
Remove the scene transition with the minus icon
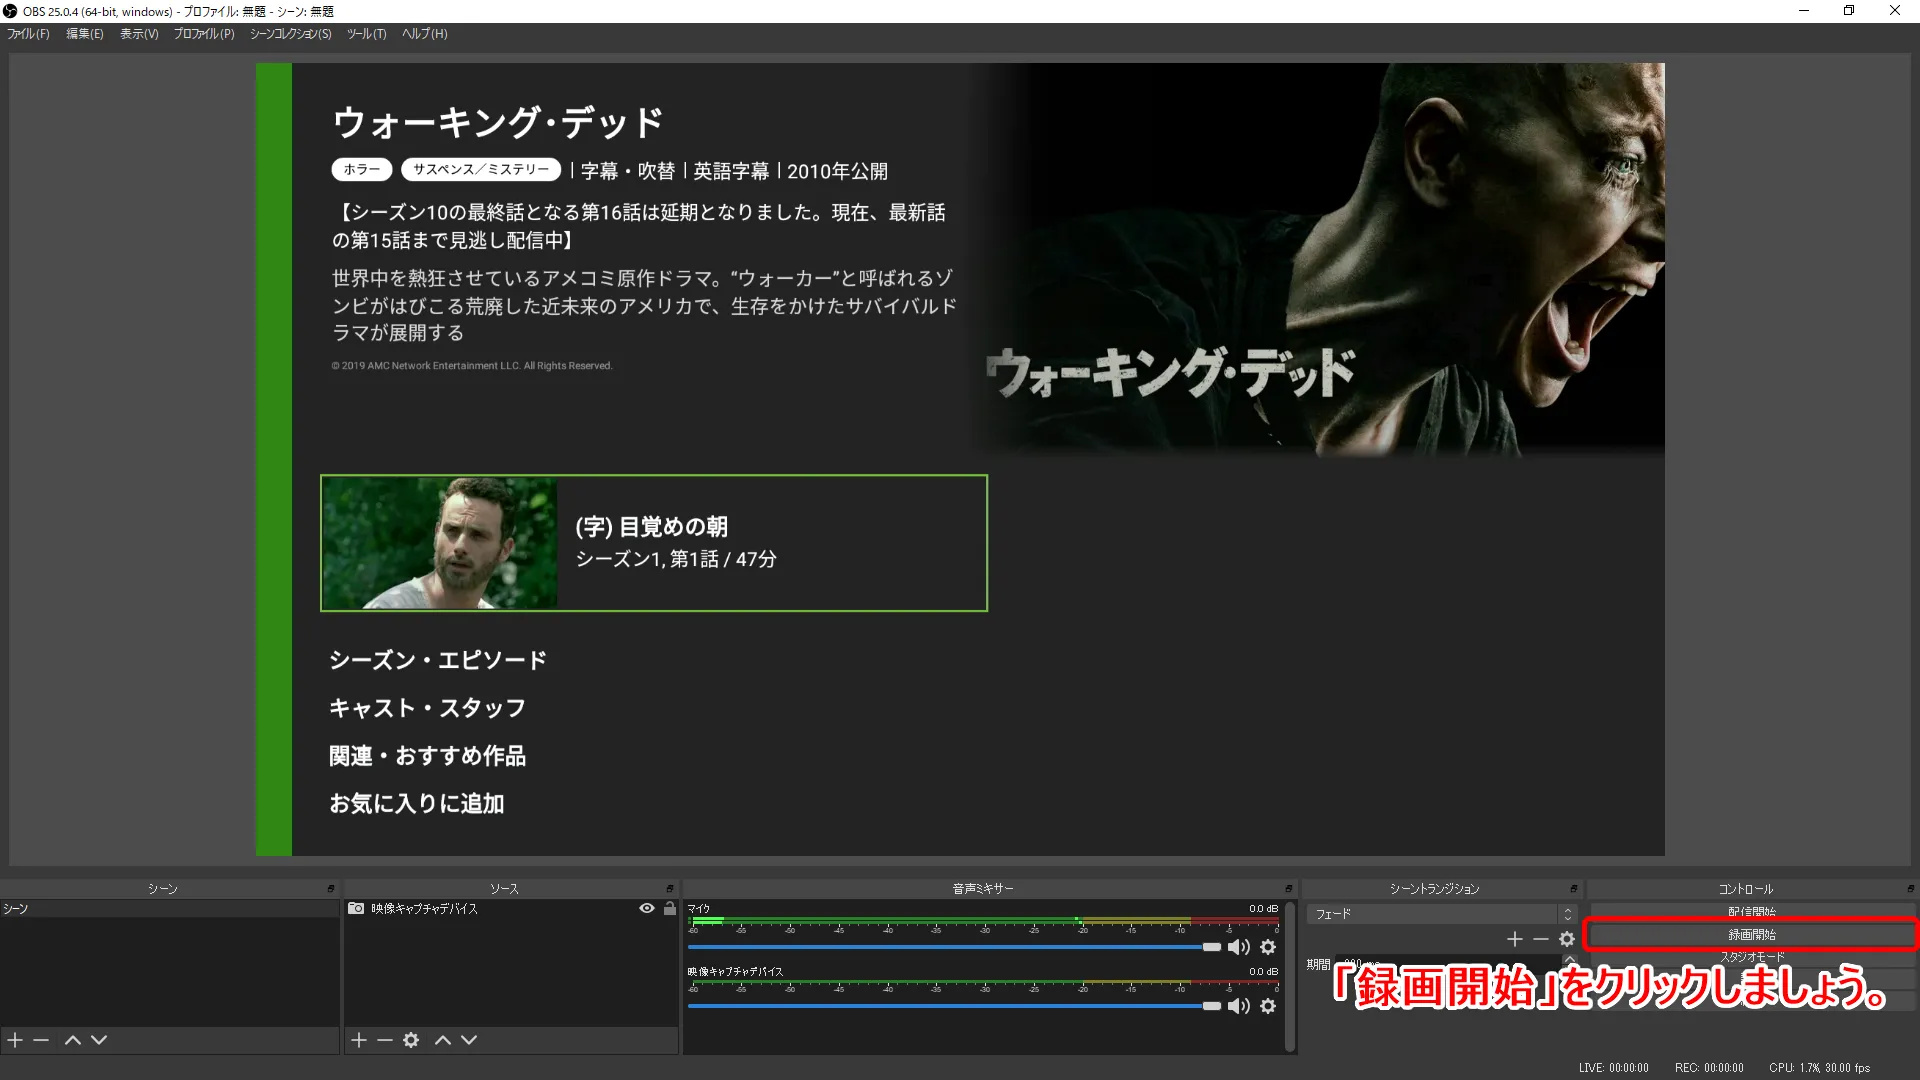tap(1541, 939)
